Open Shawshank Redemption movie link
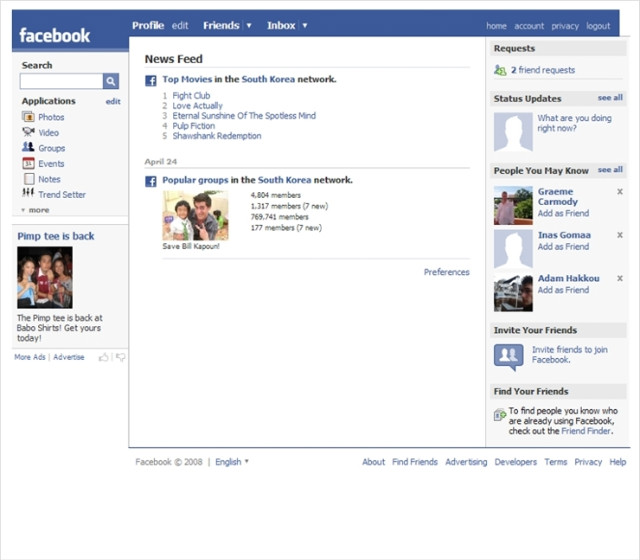This screenshot has width=640, height=560. 217,136
